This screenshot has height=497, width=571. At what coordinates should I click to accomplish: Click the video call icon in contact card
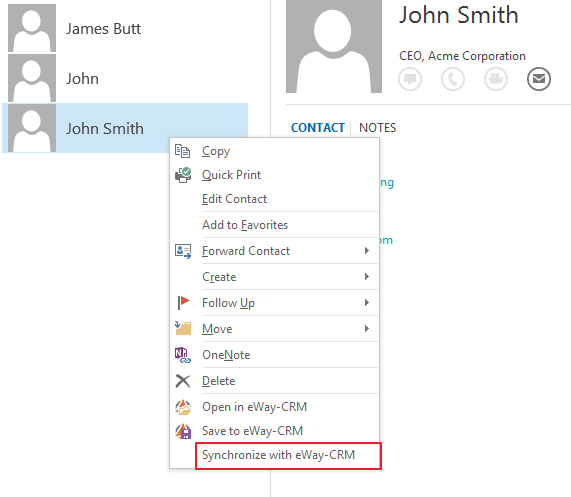pyautogui.click(x=496, y=79)
